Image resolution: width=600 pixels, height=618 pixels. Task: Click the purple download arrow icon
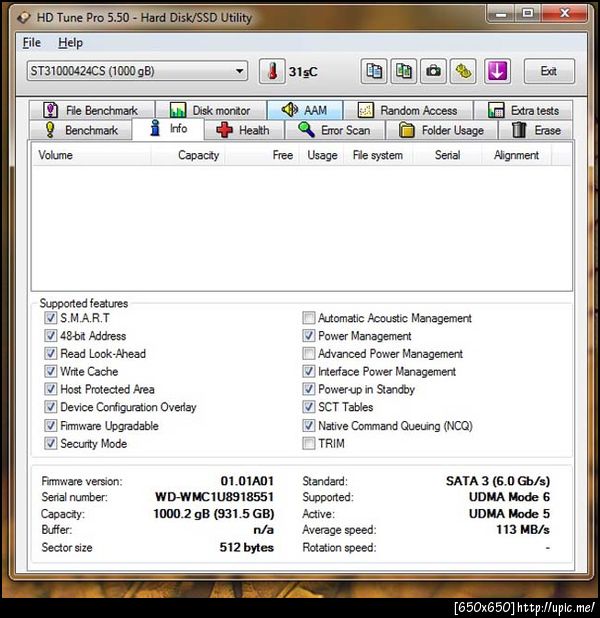[497, 71]
